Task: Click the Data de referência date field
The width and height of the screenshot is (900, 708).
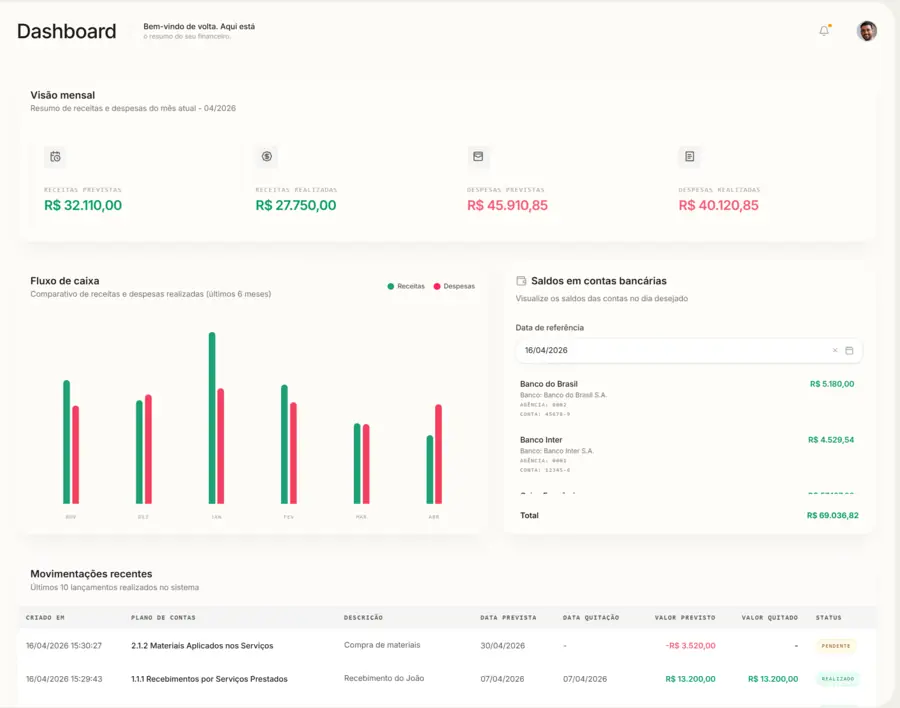Action: (x=689, y=350)
